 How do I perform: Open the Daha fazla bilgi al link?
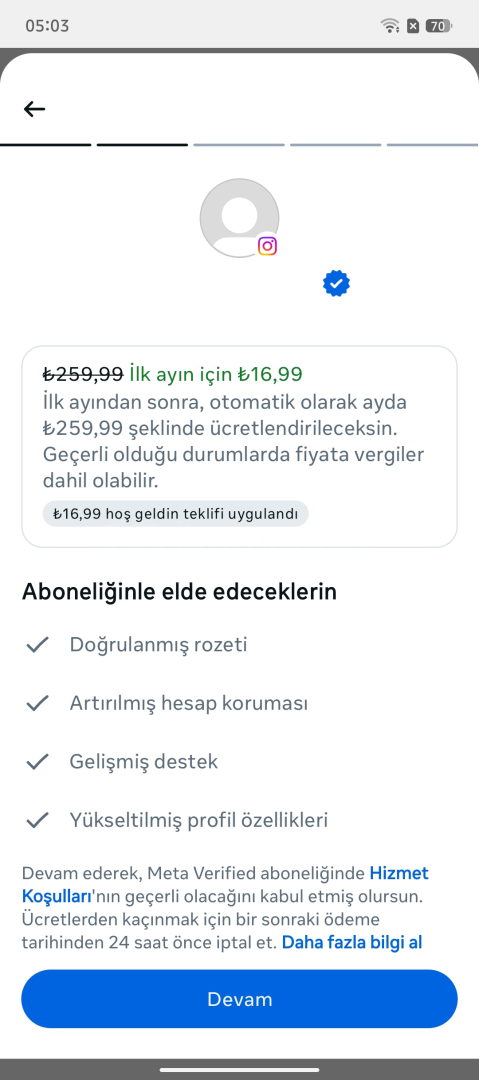pyautogui.click(x=352, y=942)
